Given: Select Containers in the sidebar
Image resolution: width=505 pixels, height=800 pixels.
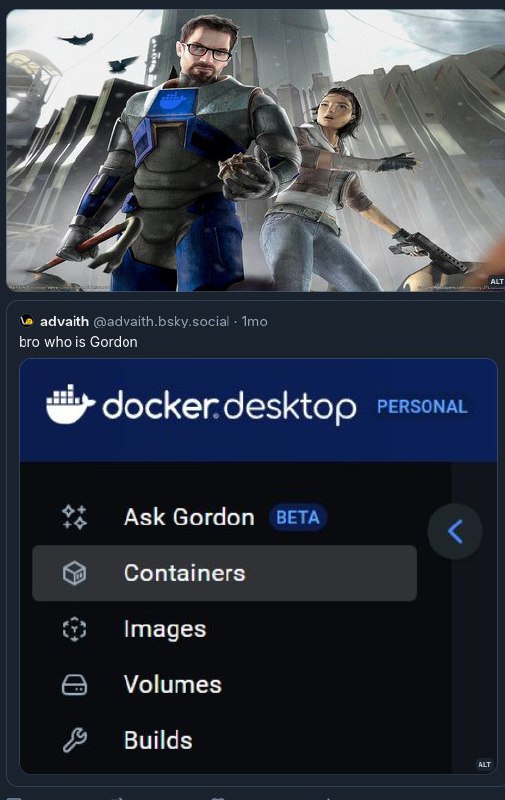Looking at the screenshot, I should coord(224,573).
